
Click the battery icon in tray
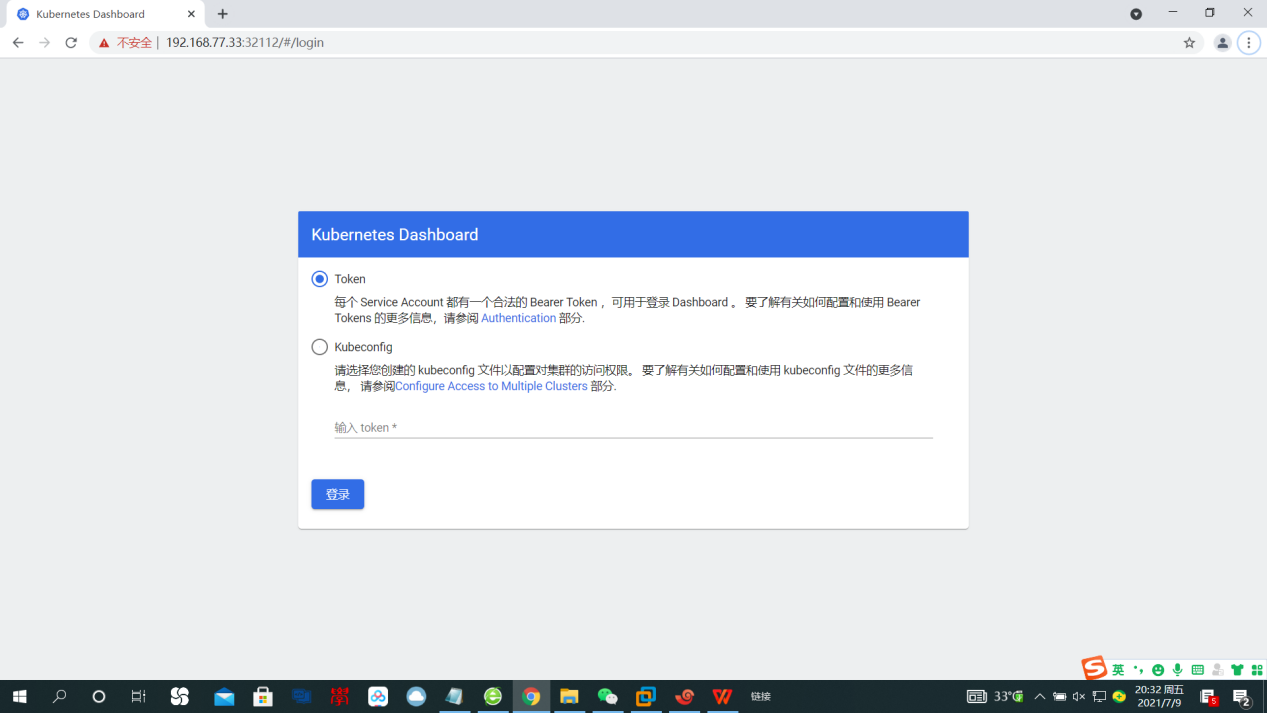click(x=1060, y=696)
